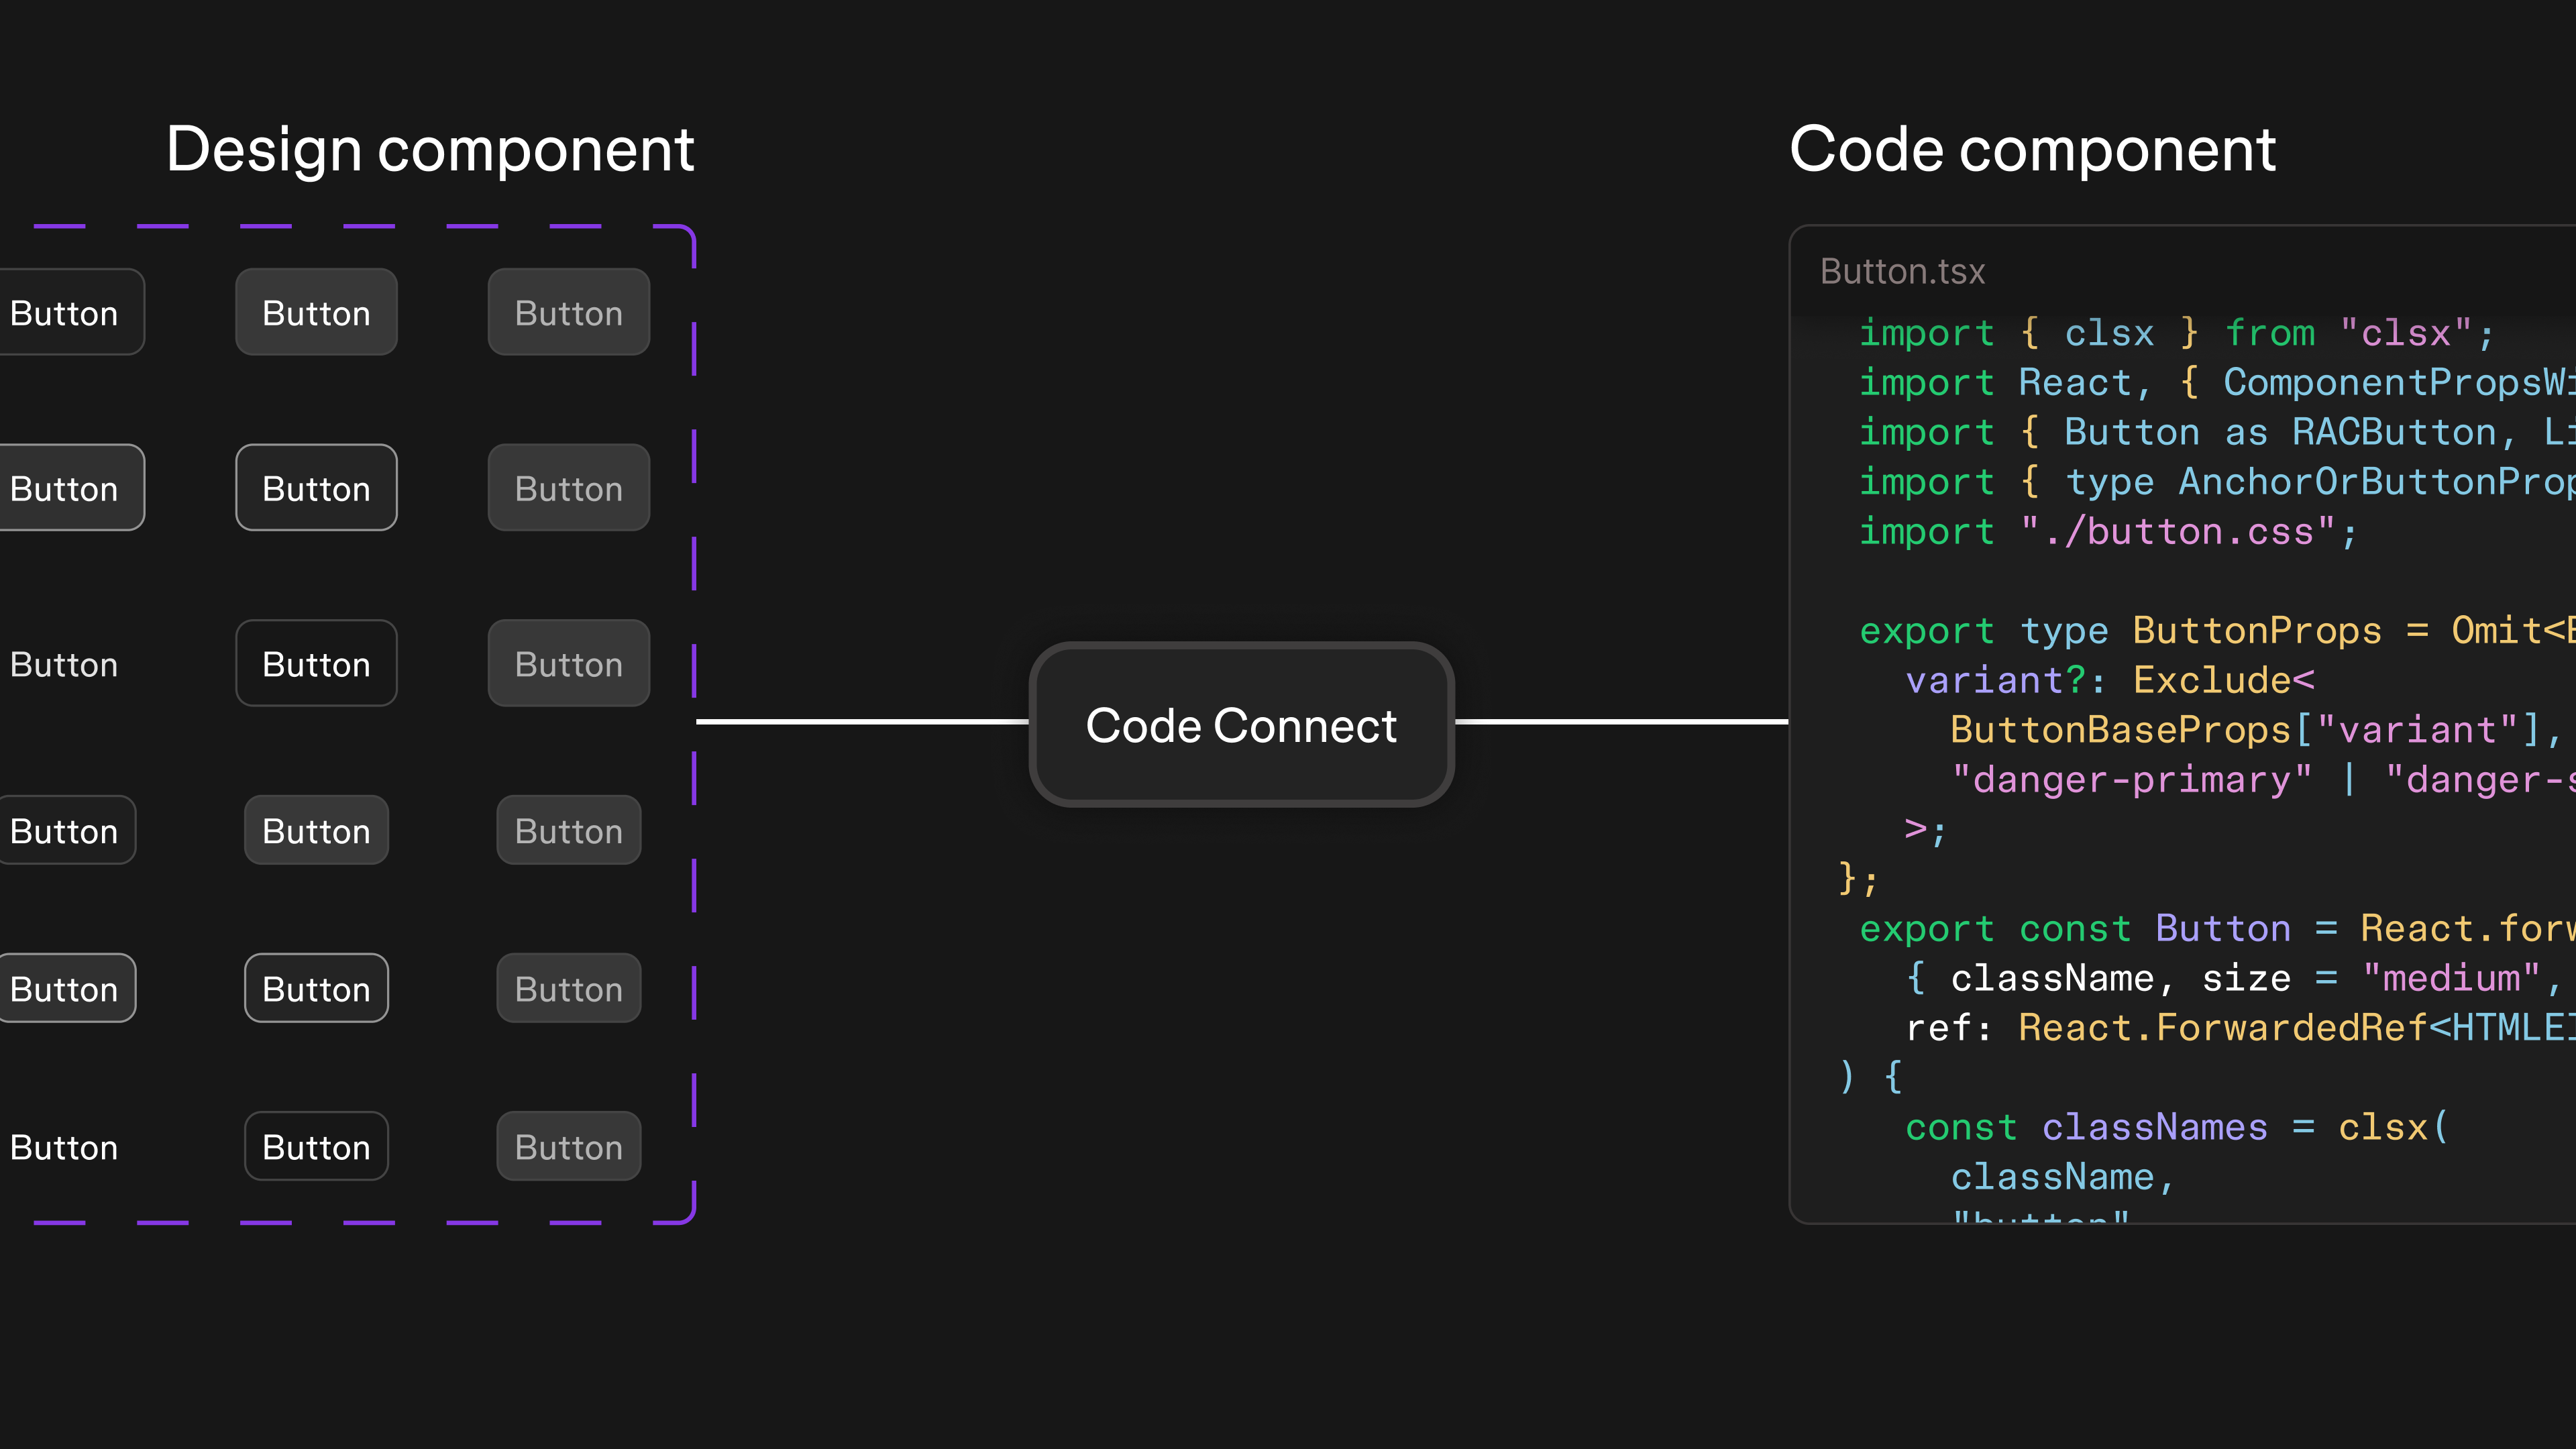Image resolution: width=2576 pixels, height=1449 pixels.
Task: Select the bright outlined Button in the fifth row
Action: tap(316, 988)
